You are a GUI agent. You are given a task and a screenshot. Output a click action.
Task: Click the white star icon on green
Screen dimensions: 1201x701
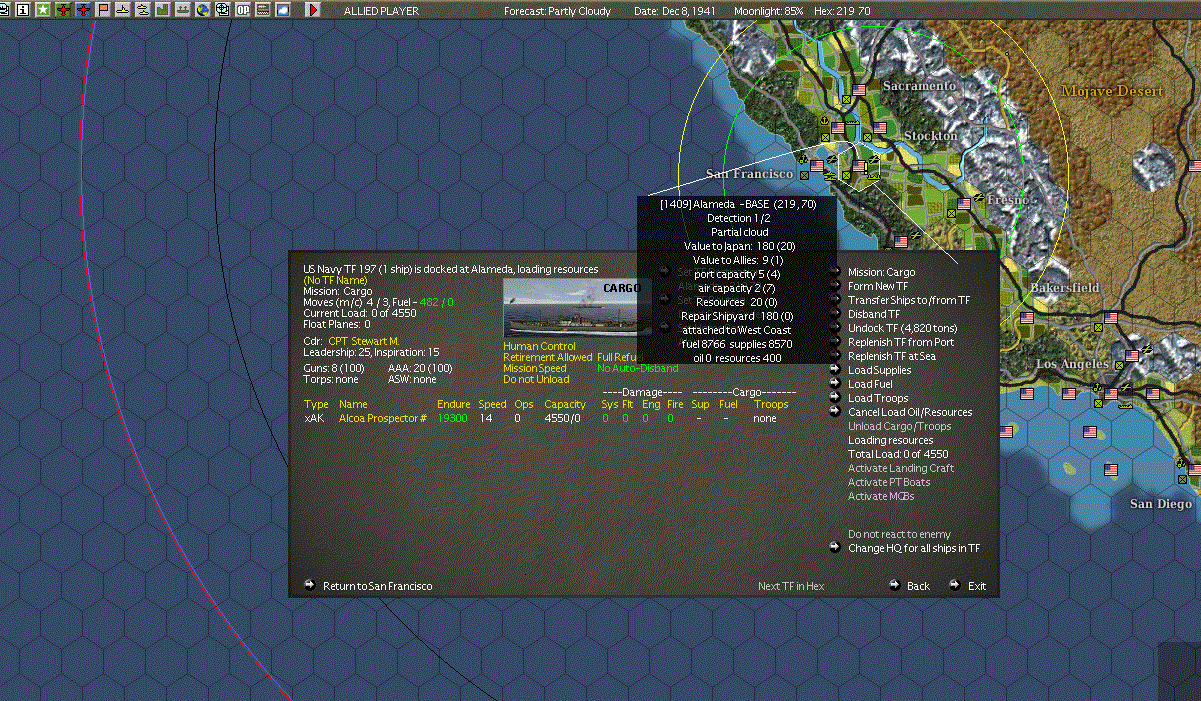click(43, 10)
